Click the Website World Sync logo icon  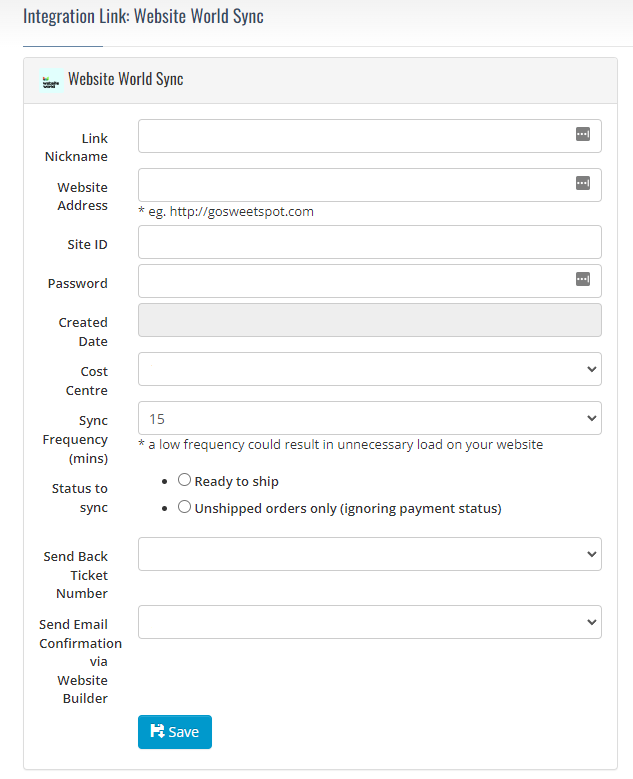click(x=51, y=81)
